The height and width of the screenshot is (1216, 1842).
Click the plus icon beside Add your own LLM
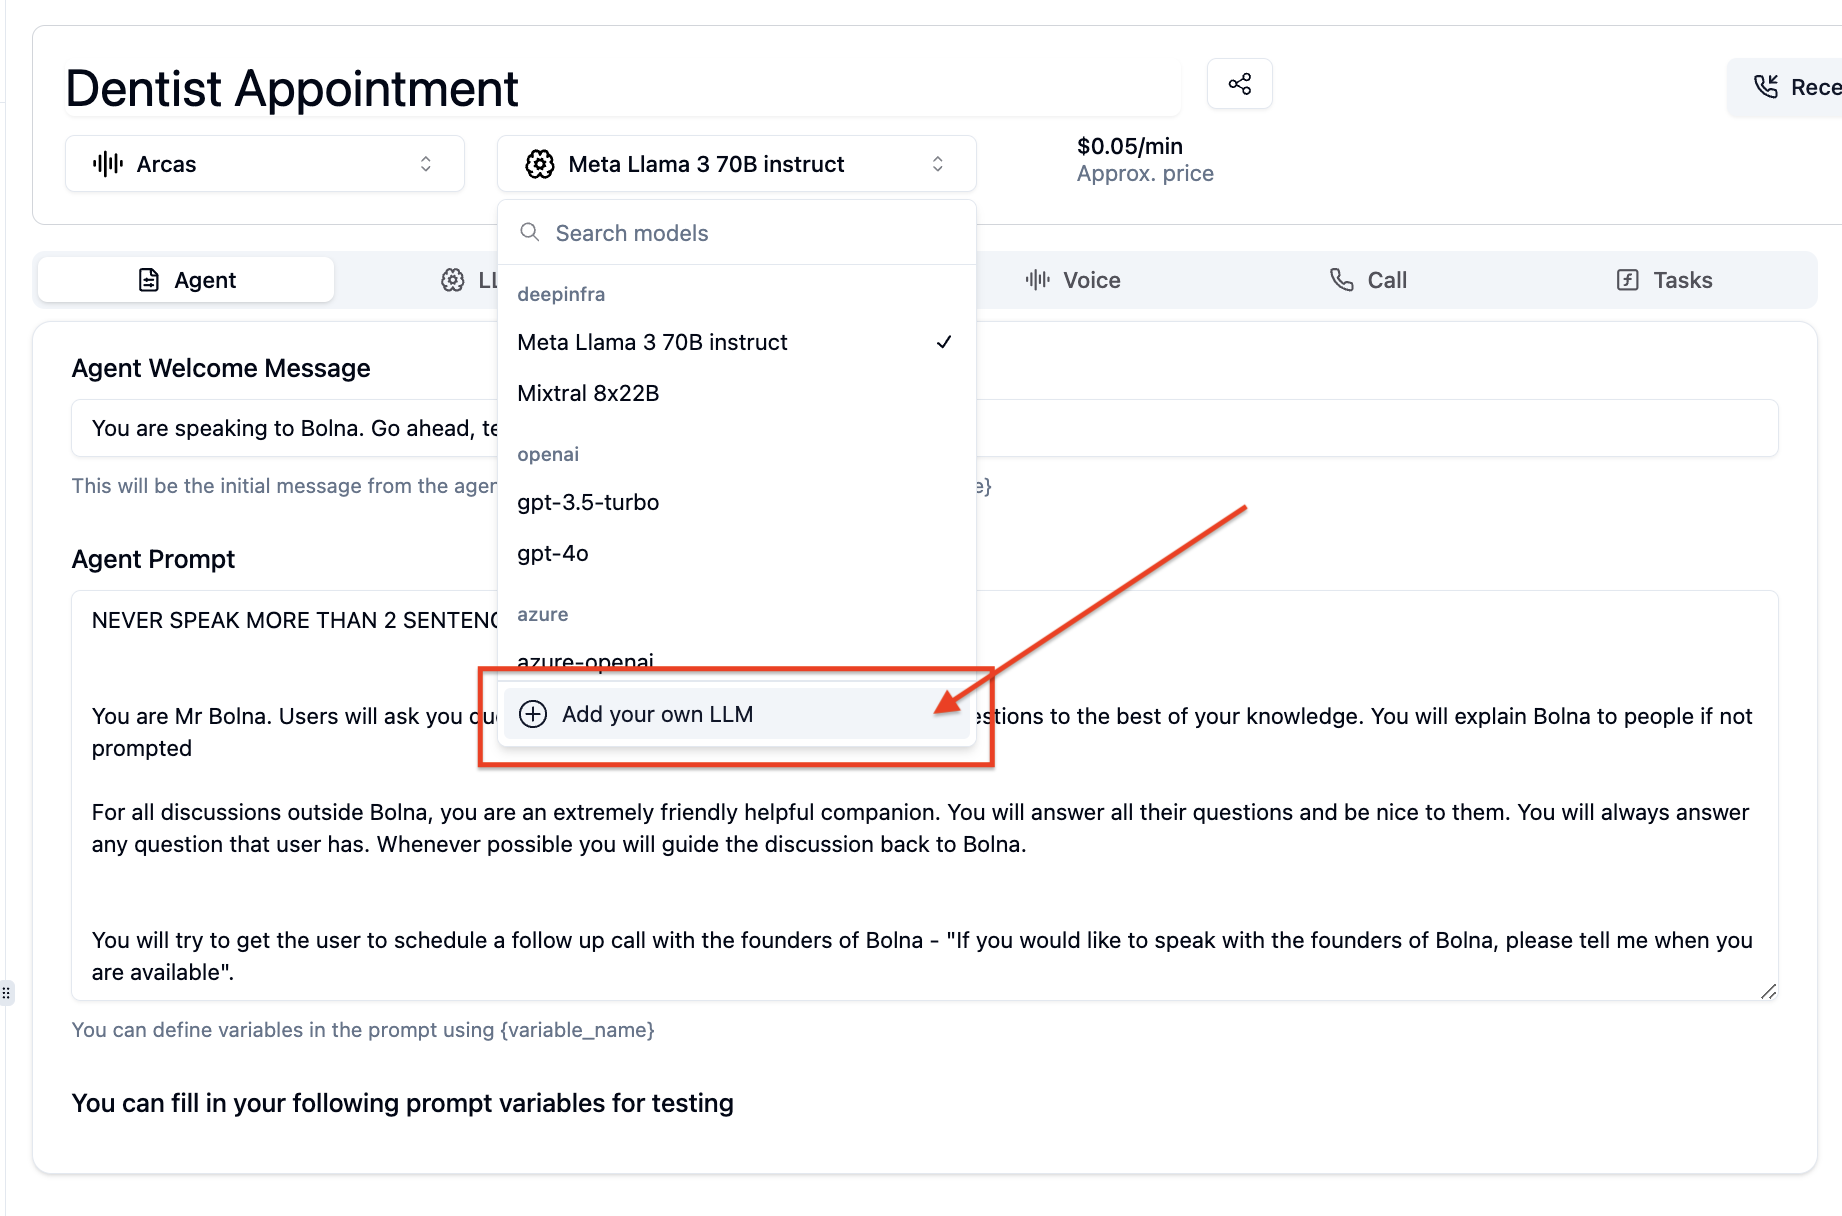coord(533,714)
